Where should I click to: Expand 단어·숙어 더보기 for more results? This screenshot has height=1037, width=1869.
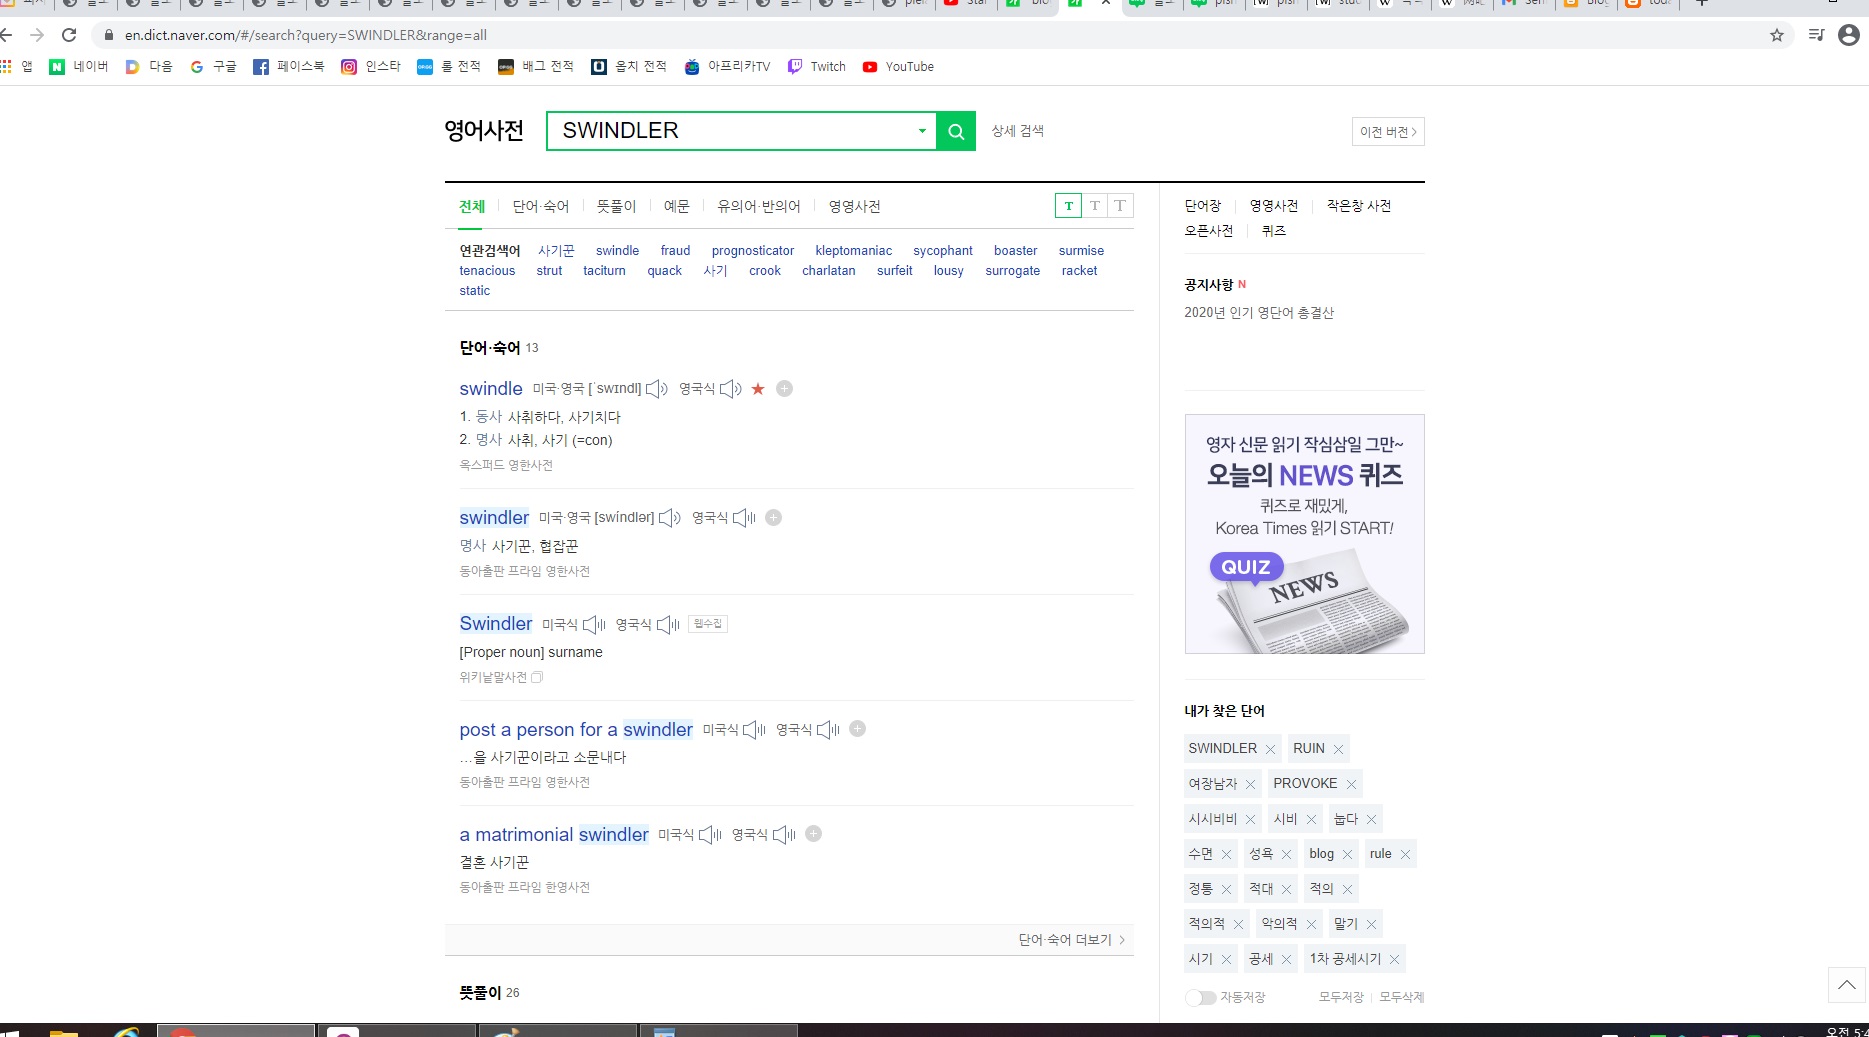[x=1072, y=940]
